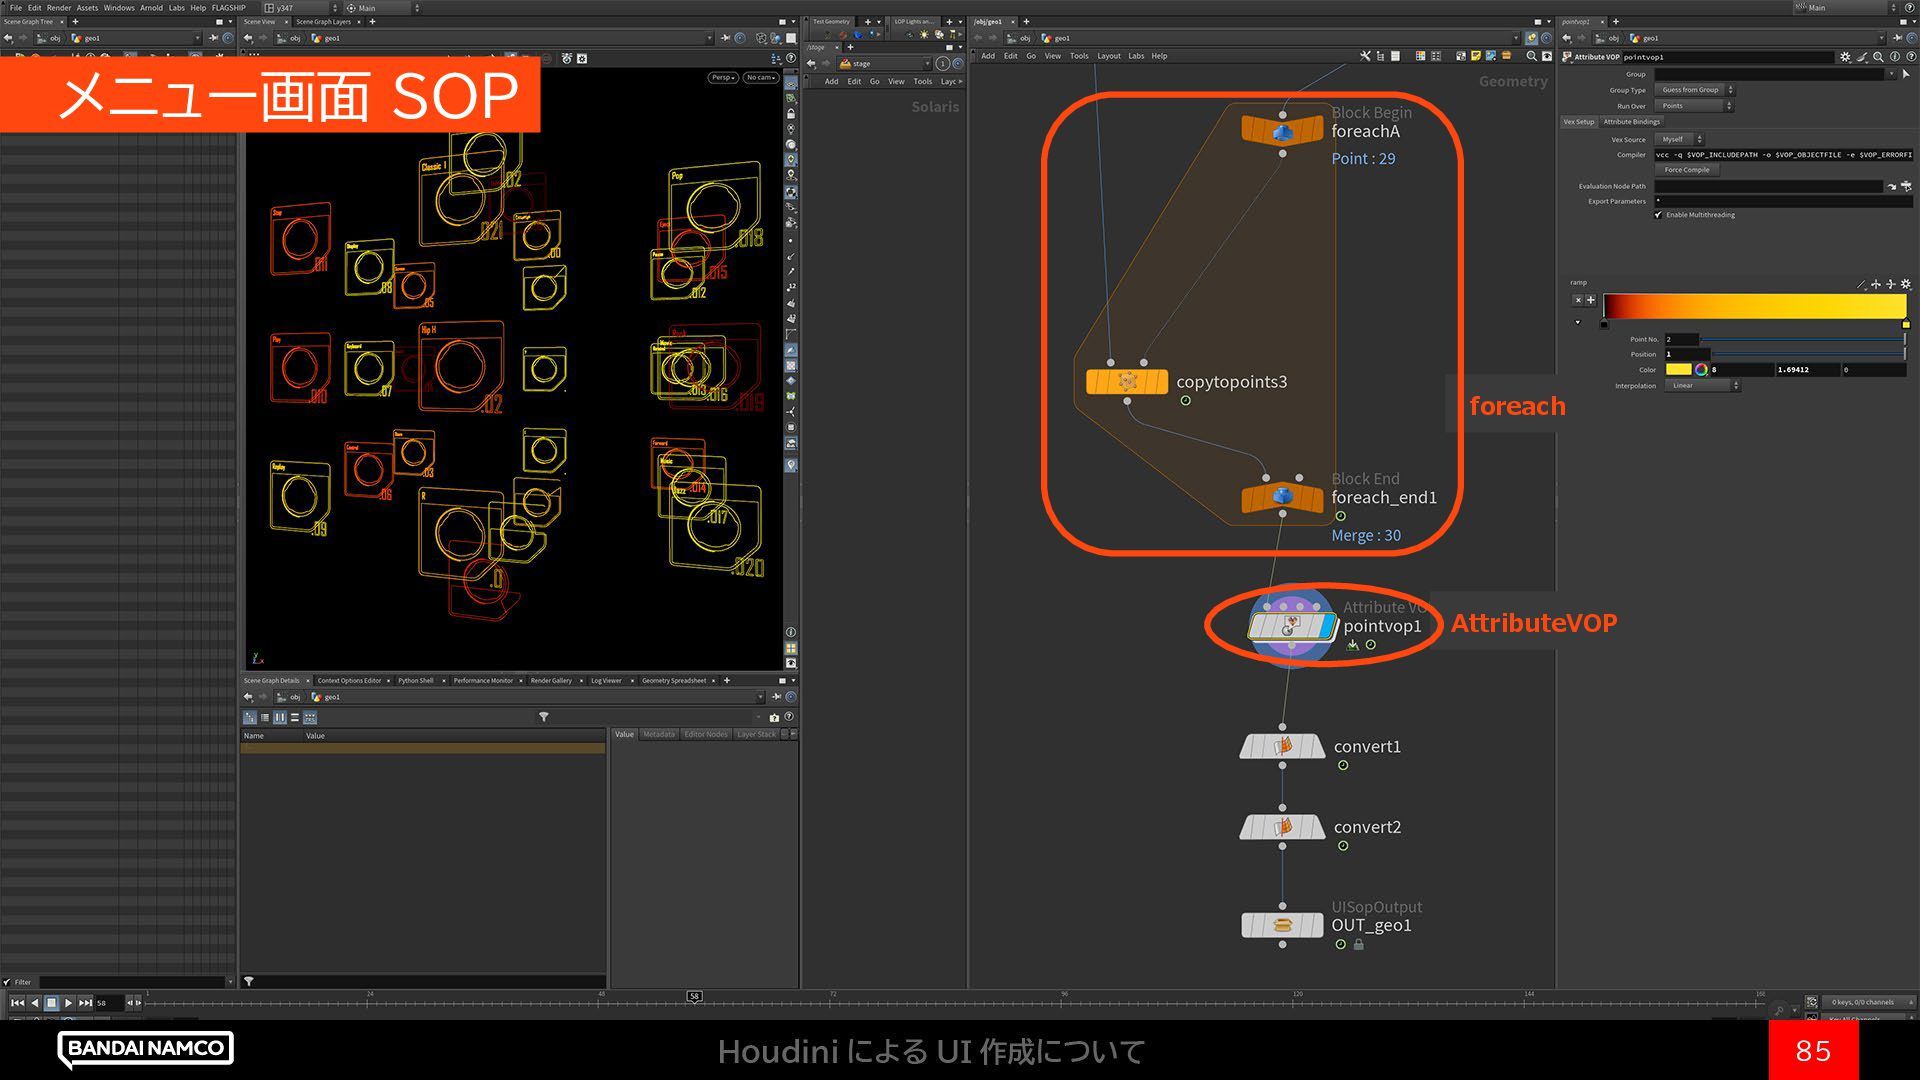The image size is (1920, 1080).
Task: Toggle the Filter checkbox in scene tree
Action: point(8,982)
